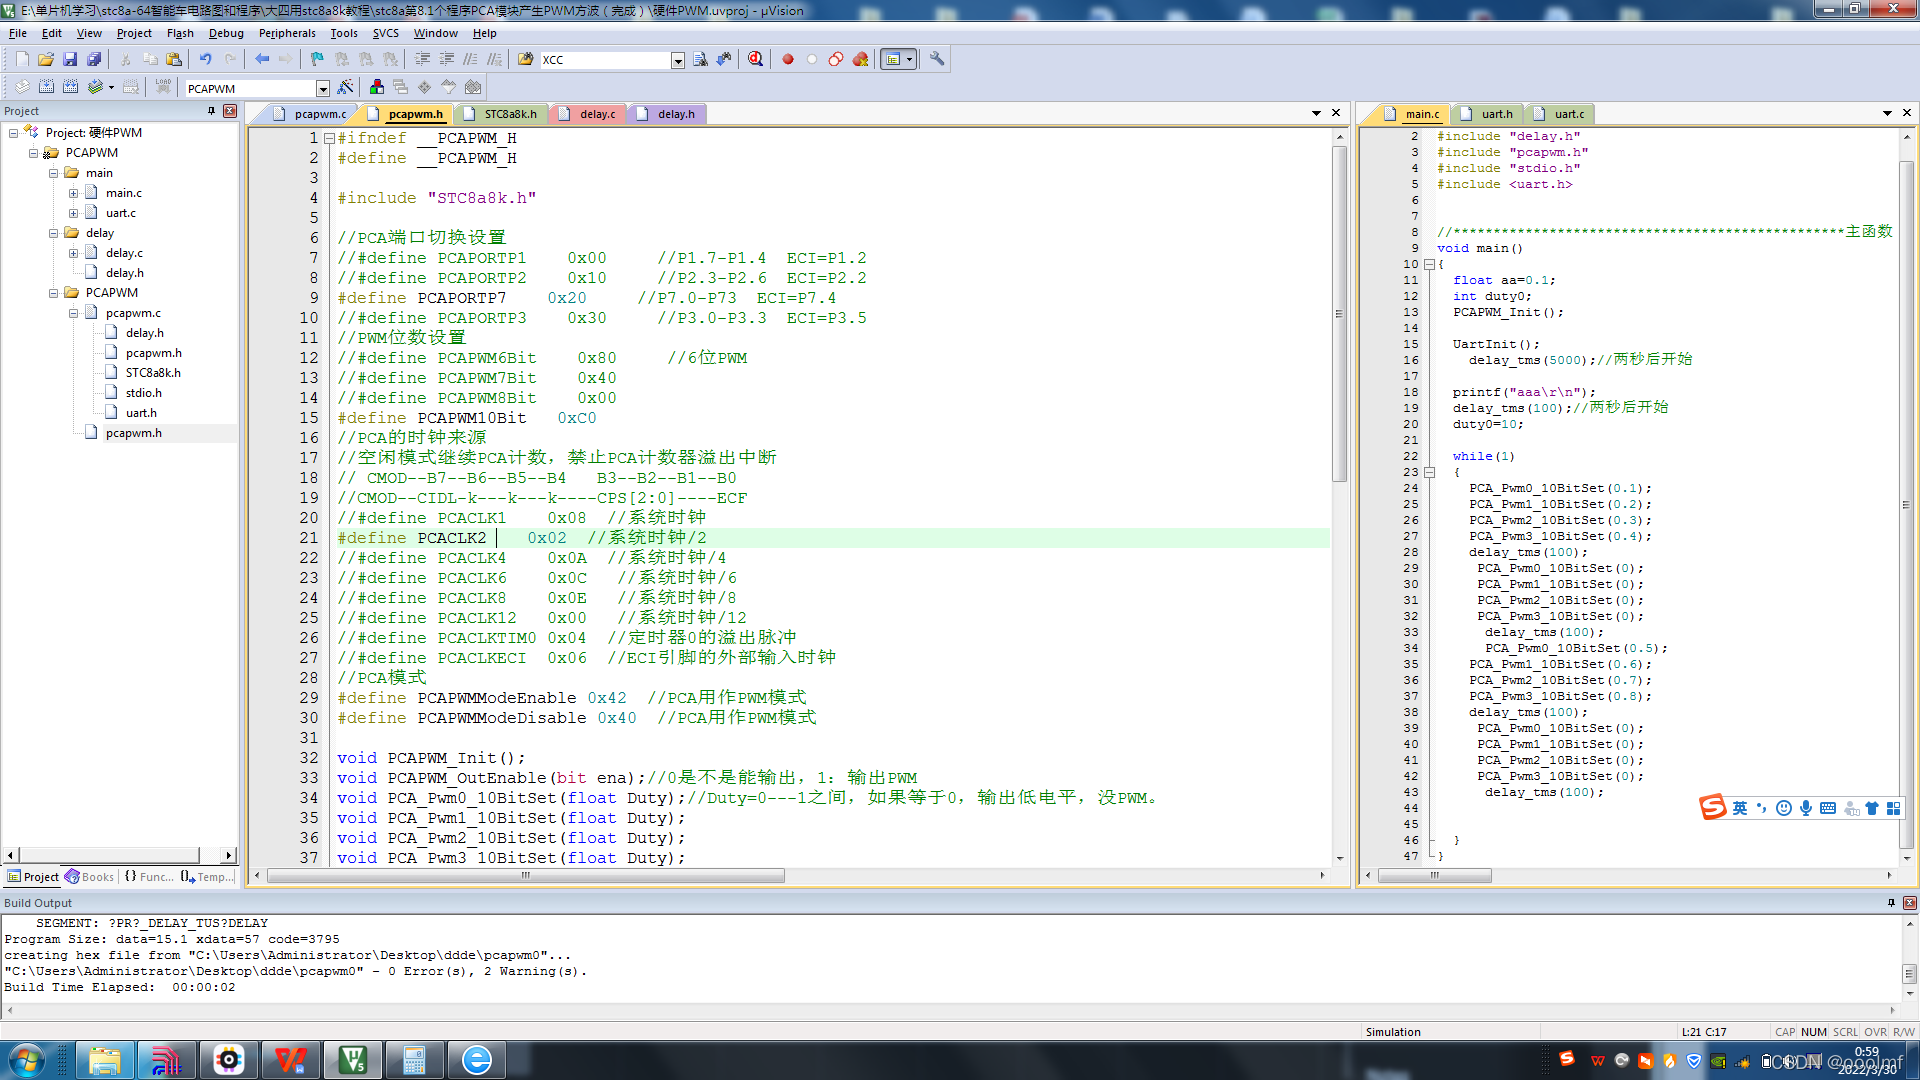Start the debug session icon
This screenshot has width=1920, height=1080.
coord(755,59)
